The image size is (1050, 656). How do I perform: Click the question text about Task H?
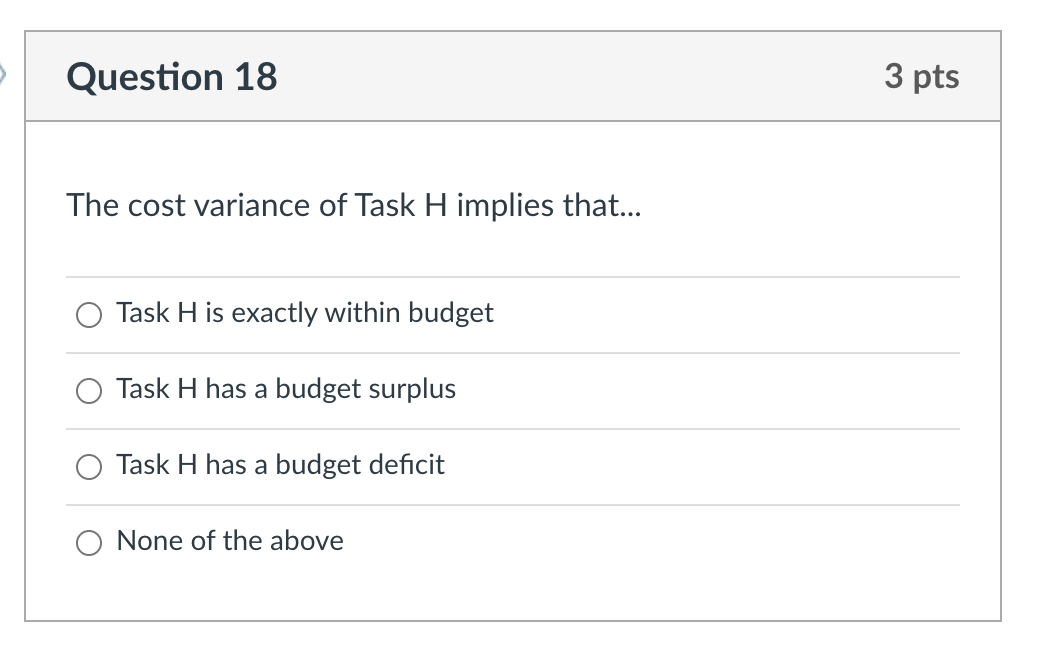point(353,206)
